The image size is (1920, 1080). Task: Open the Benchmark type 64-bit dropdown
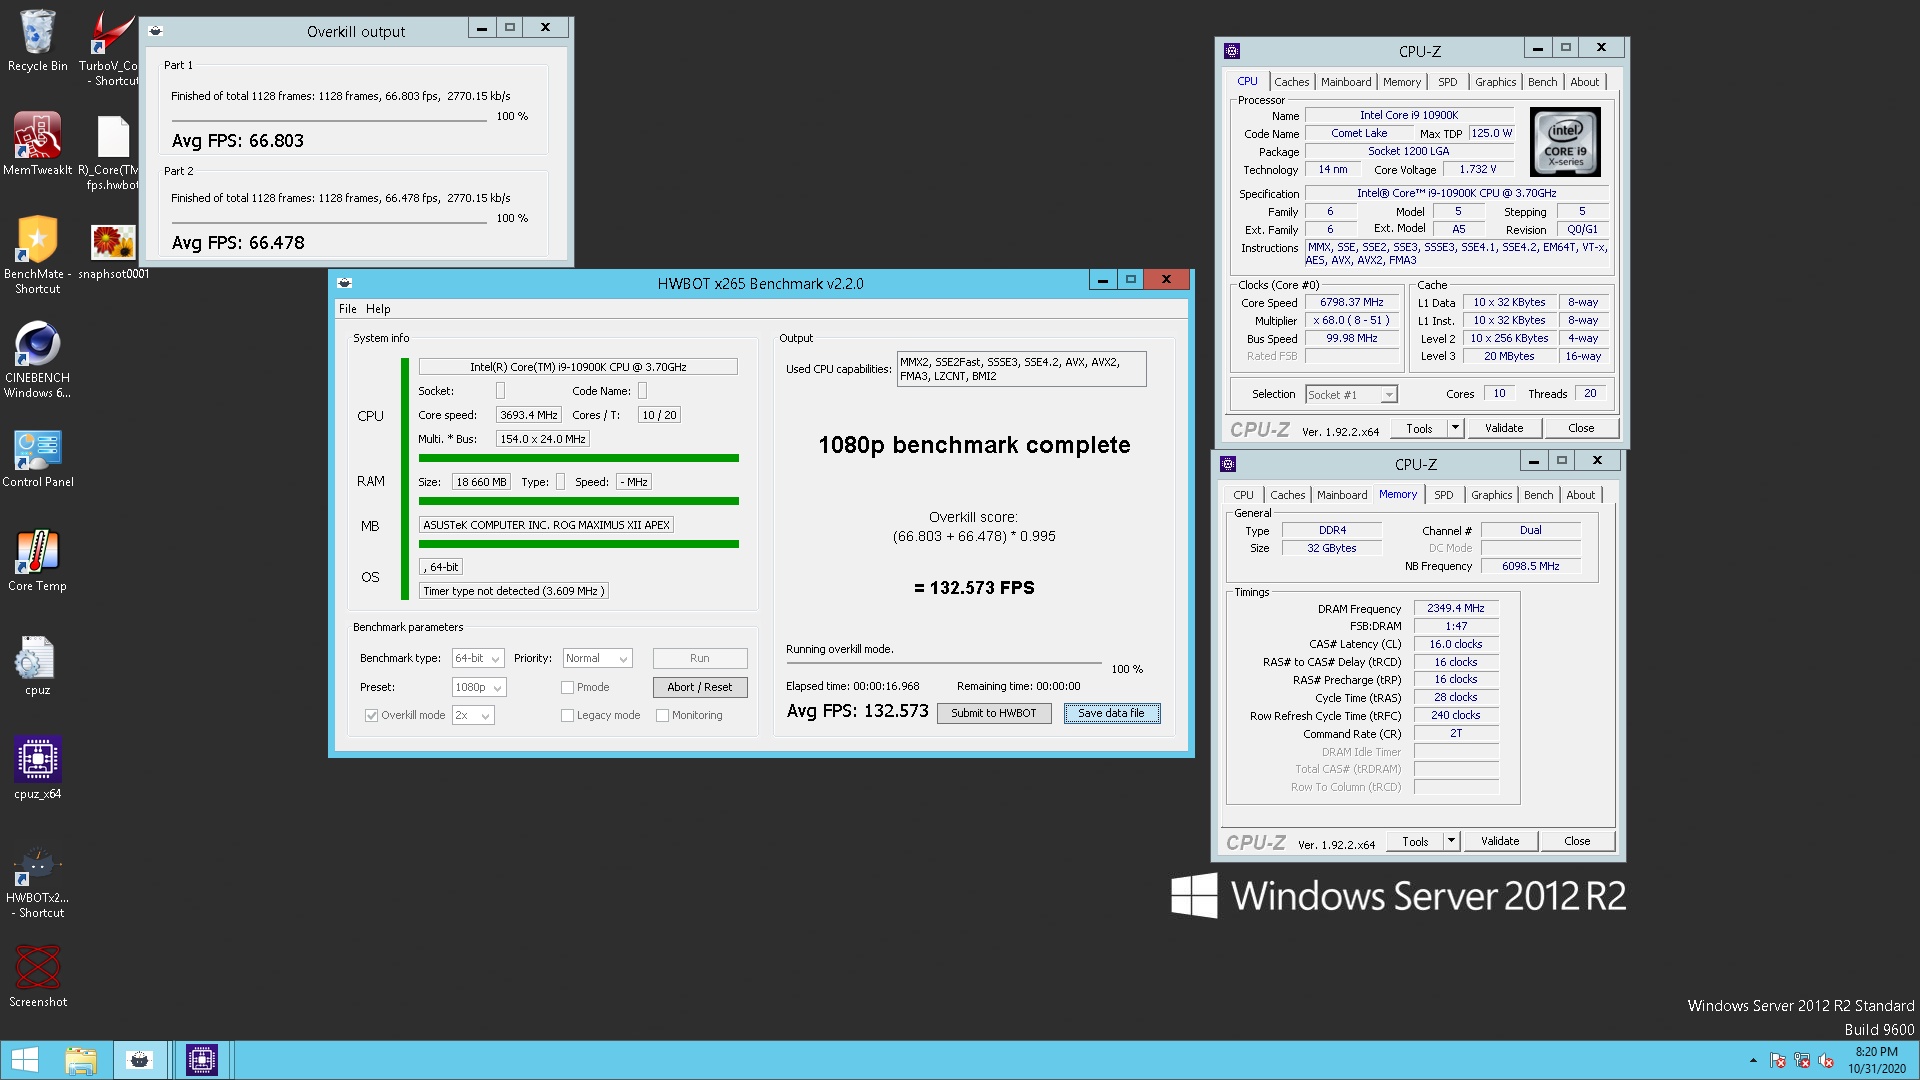477,659
